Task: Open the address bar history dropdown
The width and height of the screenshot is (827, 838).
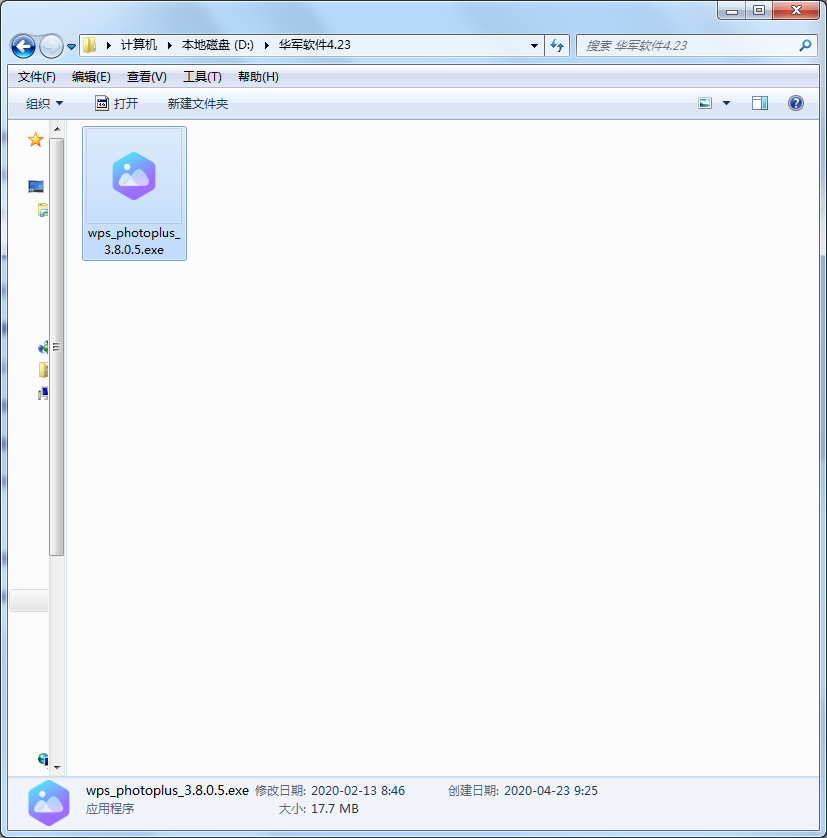Action: tap(534, 45)
